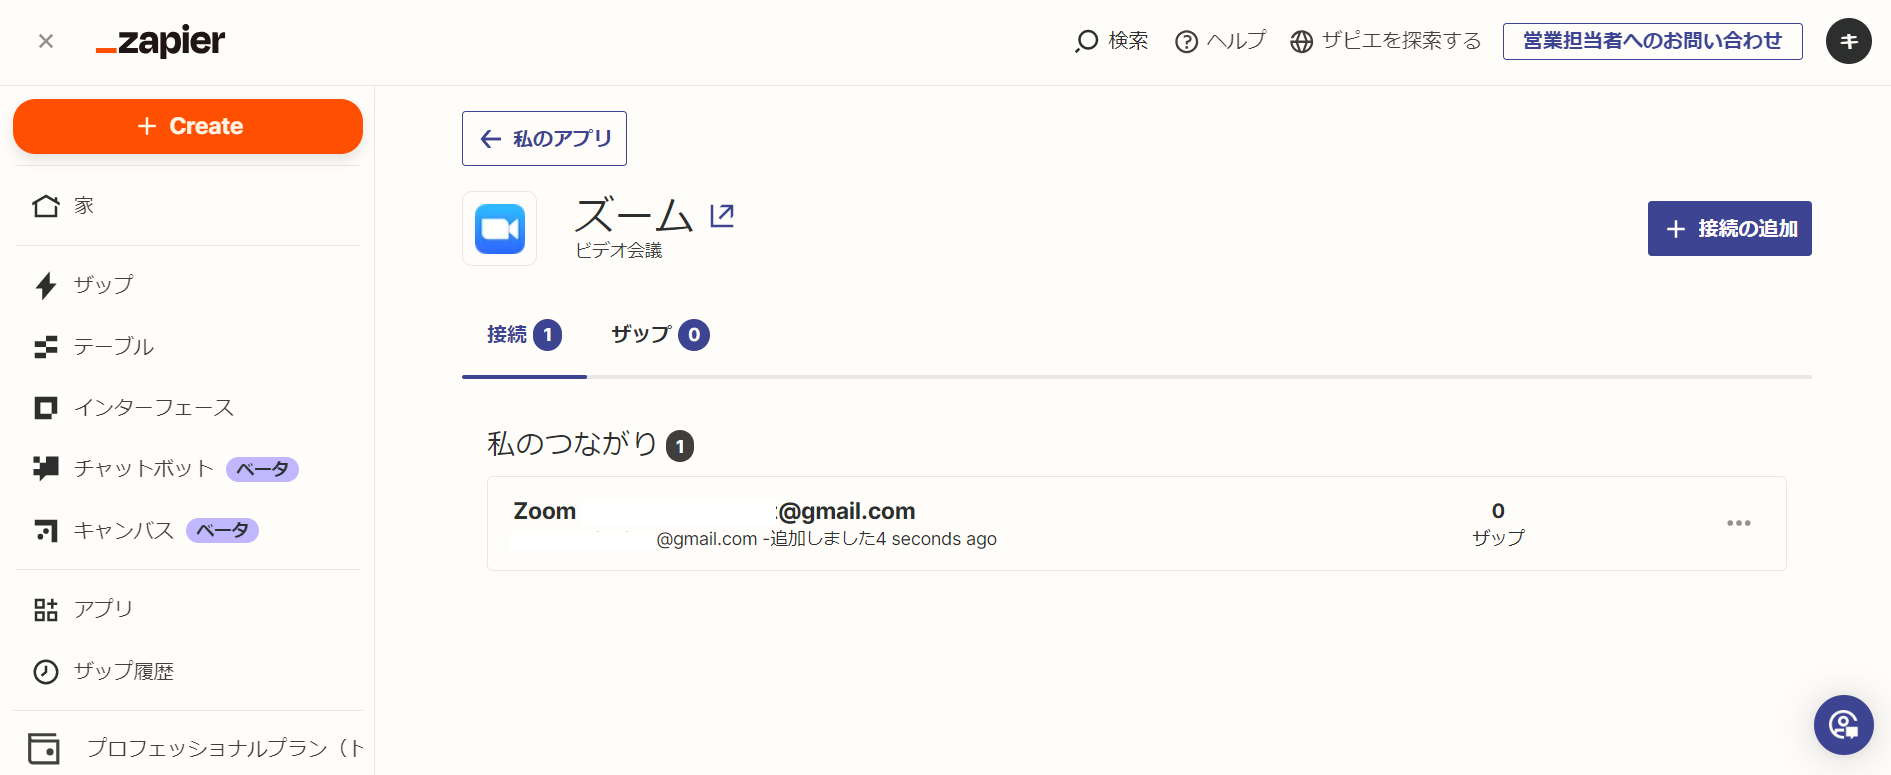Click the Zoom app logo thumbnail
The height and width of the screenshot is (775, 1891).
[500, 229]
